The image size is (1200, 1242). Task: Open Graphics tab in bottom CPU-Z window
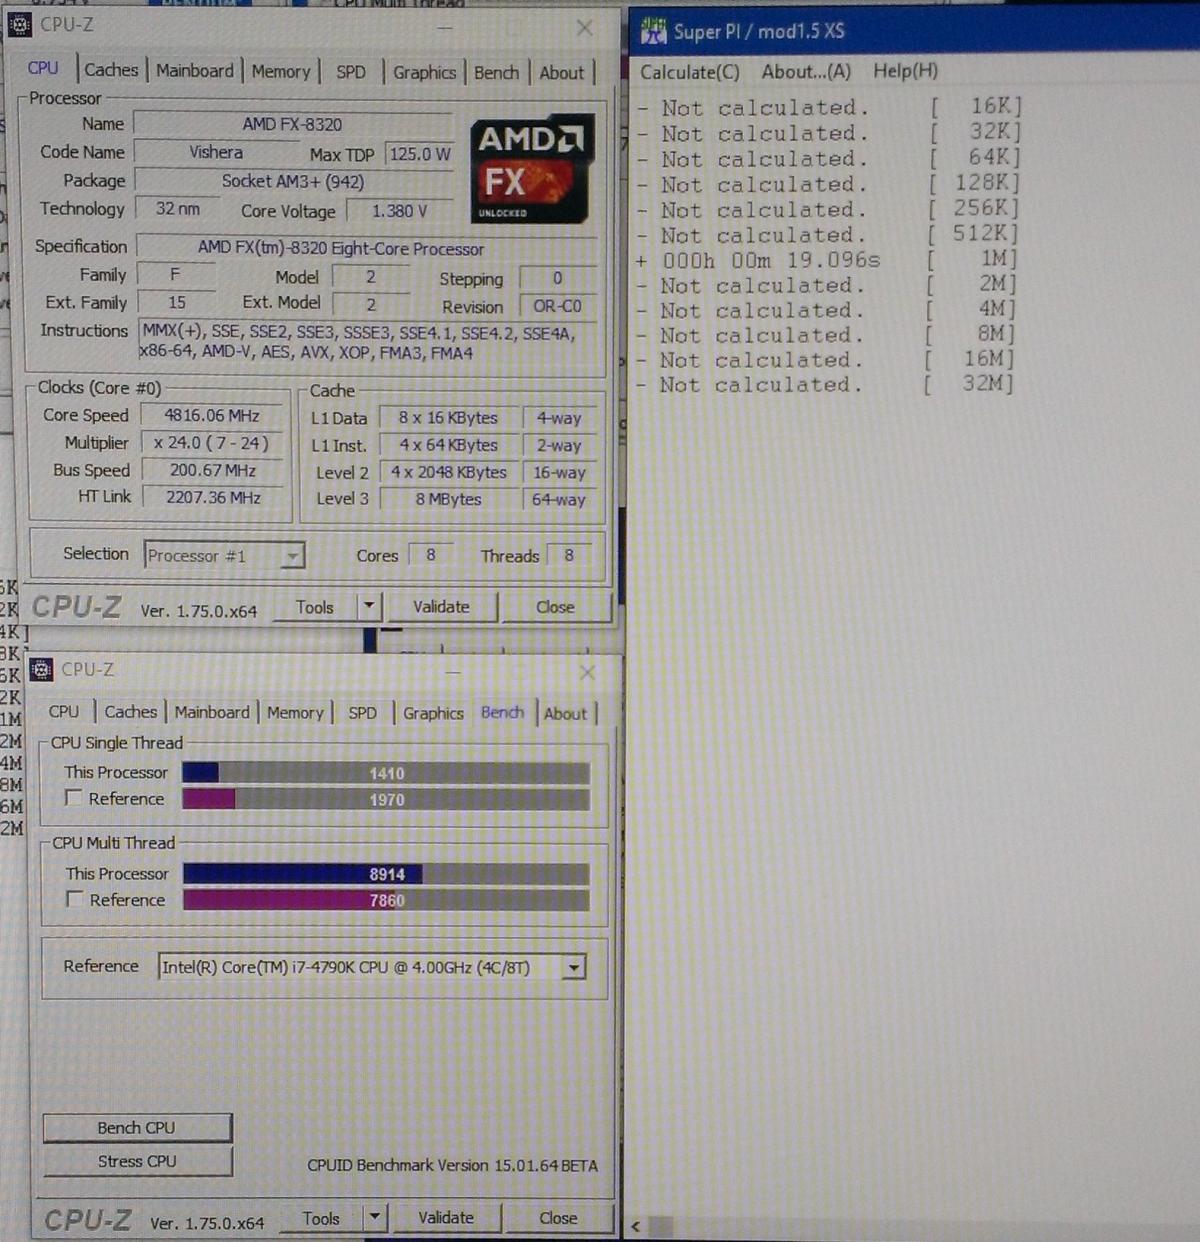433,713
